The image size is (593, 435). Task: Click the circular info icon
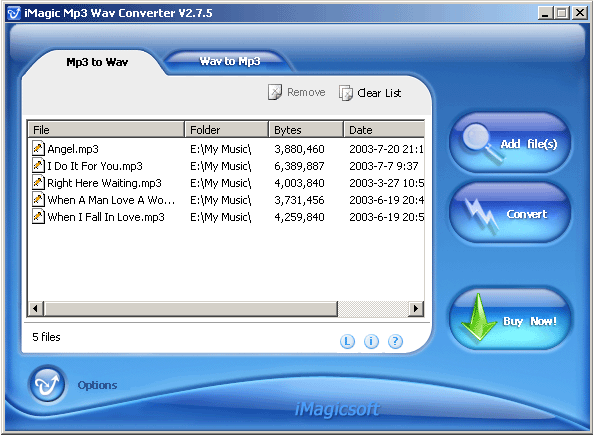371,341
